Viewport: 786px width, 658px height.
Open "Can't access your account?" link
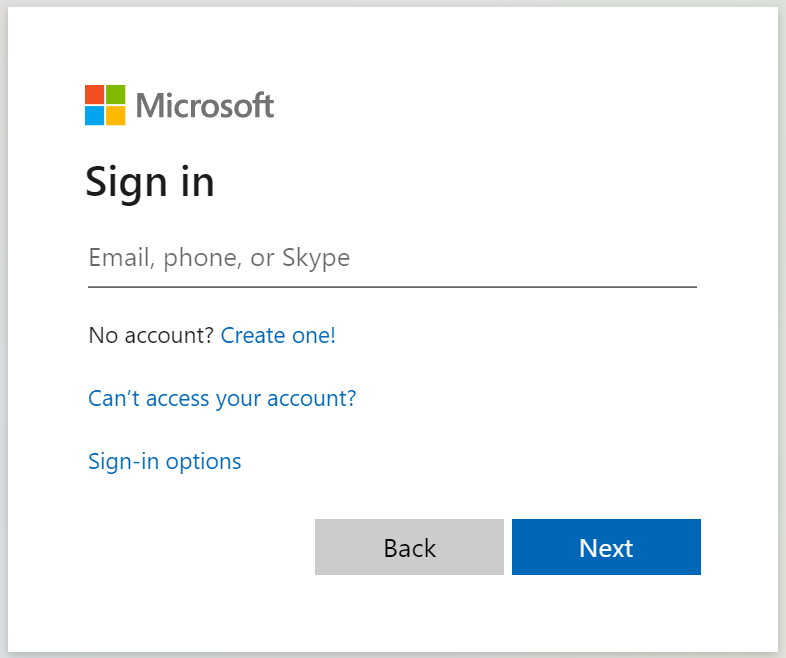click(222, 399)
